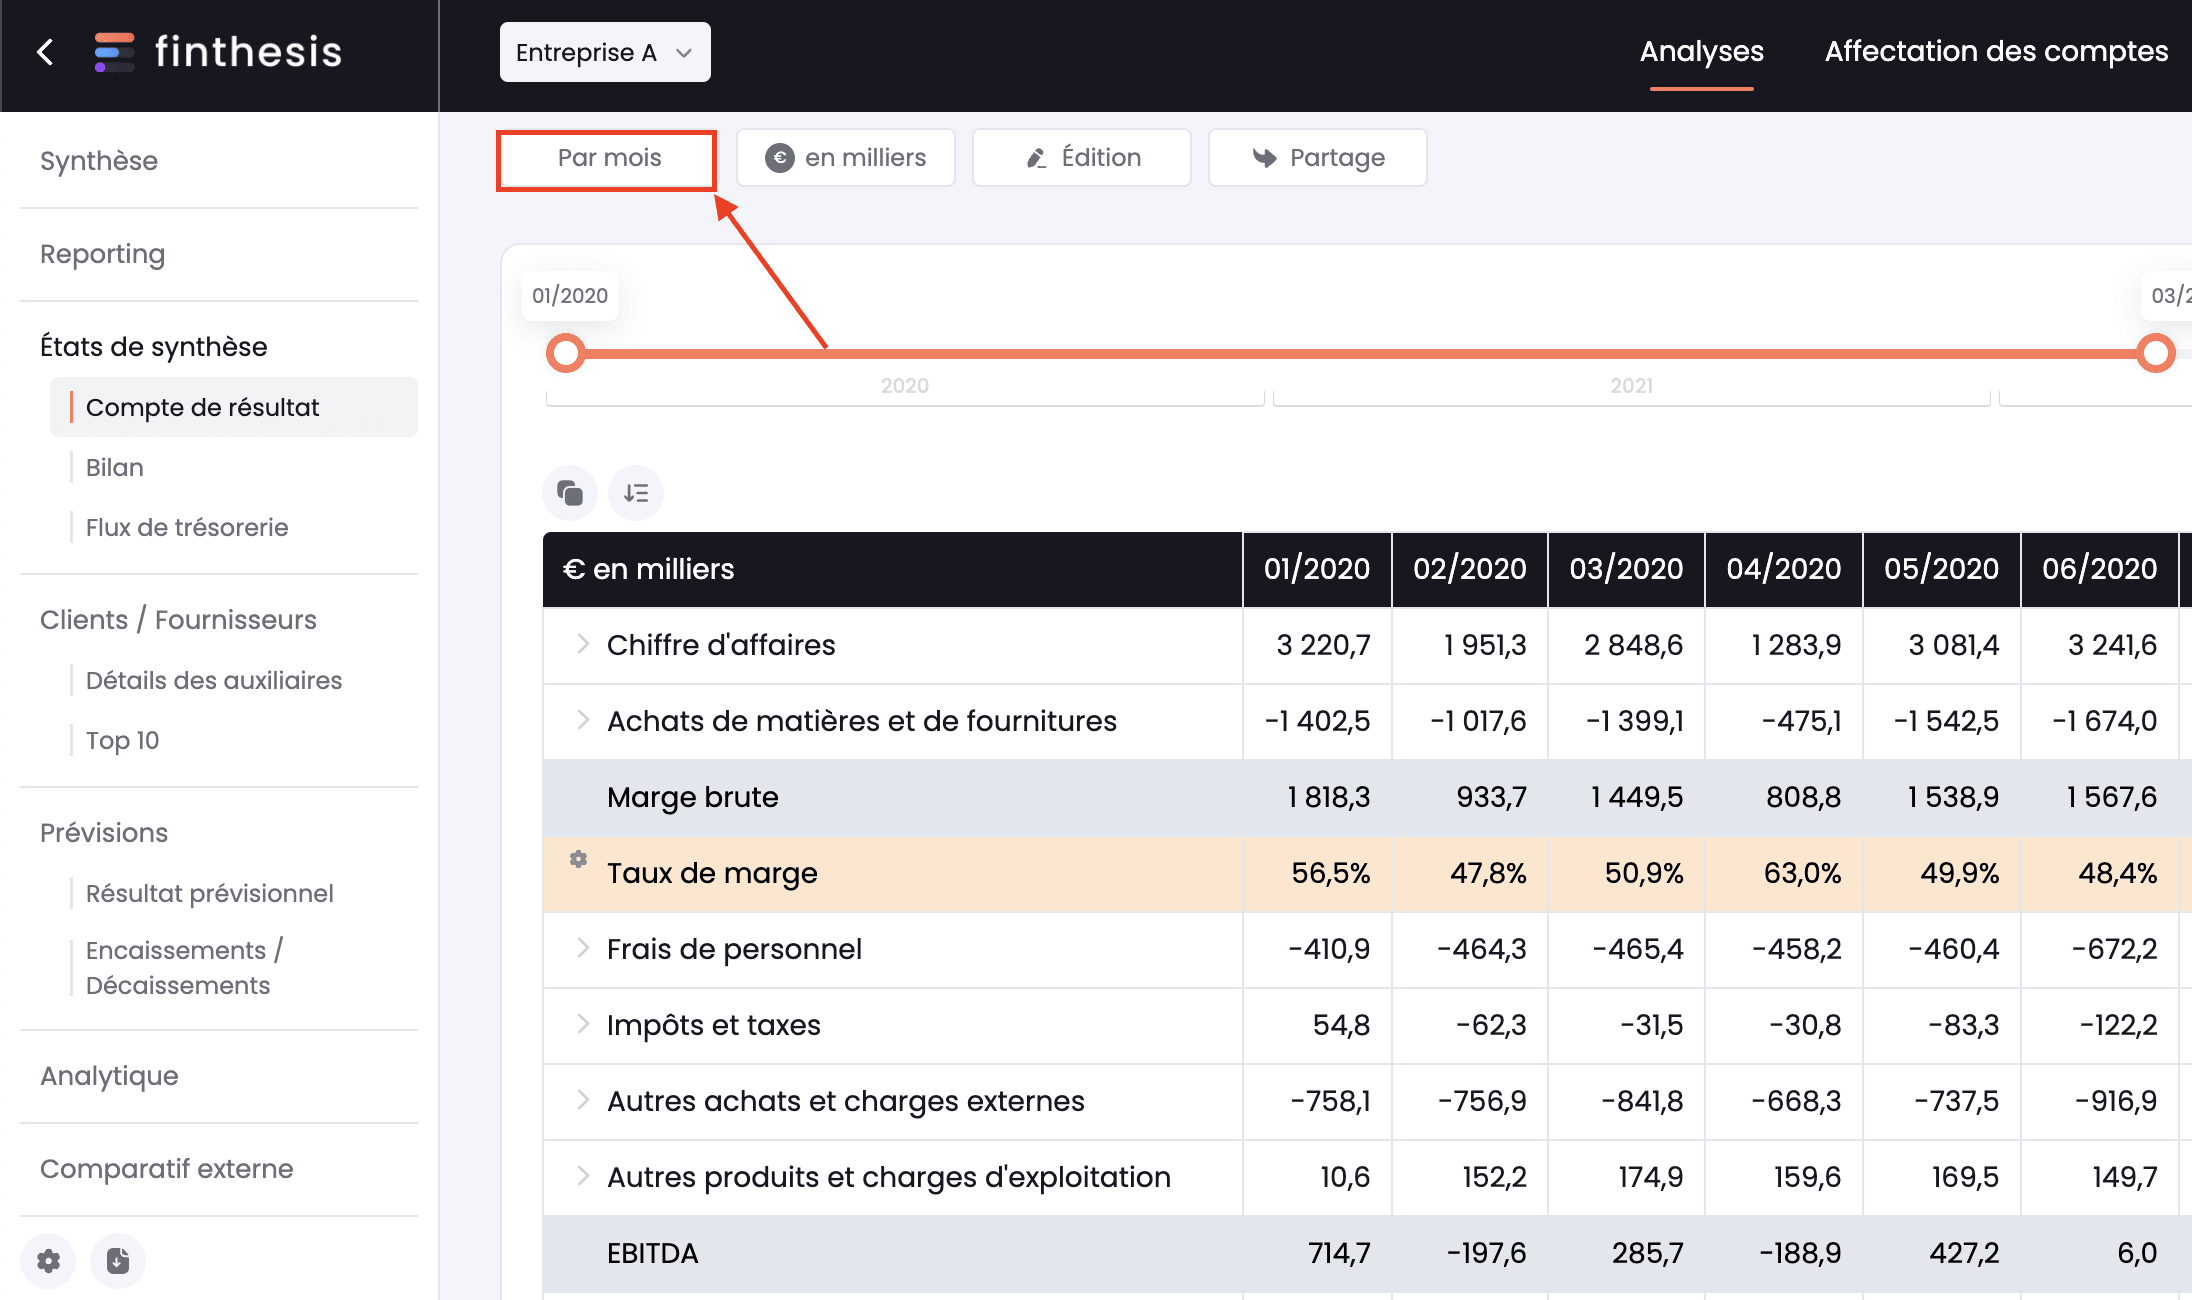Click the 01/2020 start date label
2192x1300 pixels.
point(570,295)
